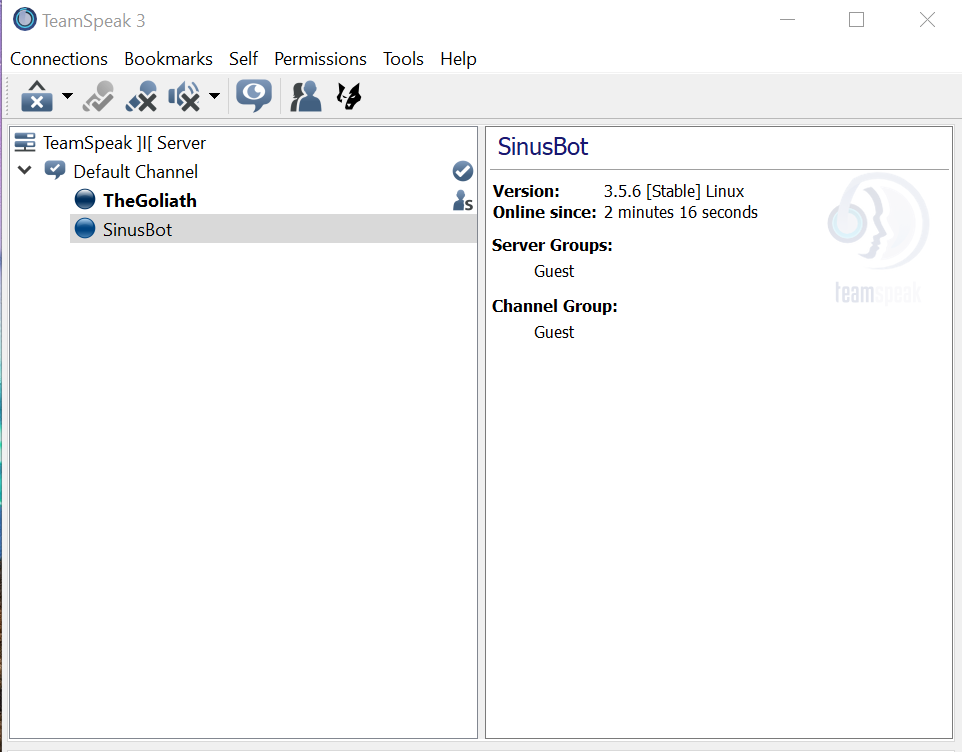Click the server icon beside TeamSpeak ]I[ Server

(25, 142)
